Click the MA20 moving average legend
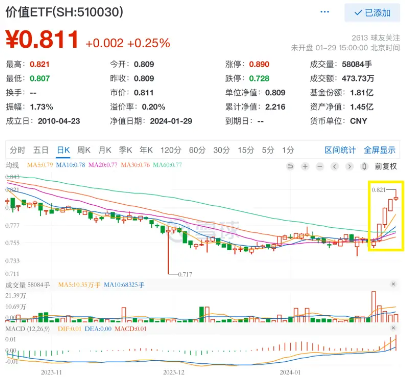This screenshot has width=405, height=381. [x=103, y=165]
